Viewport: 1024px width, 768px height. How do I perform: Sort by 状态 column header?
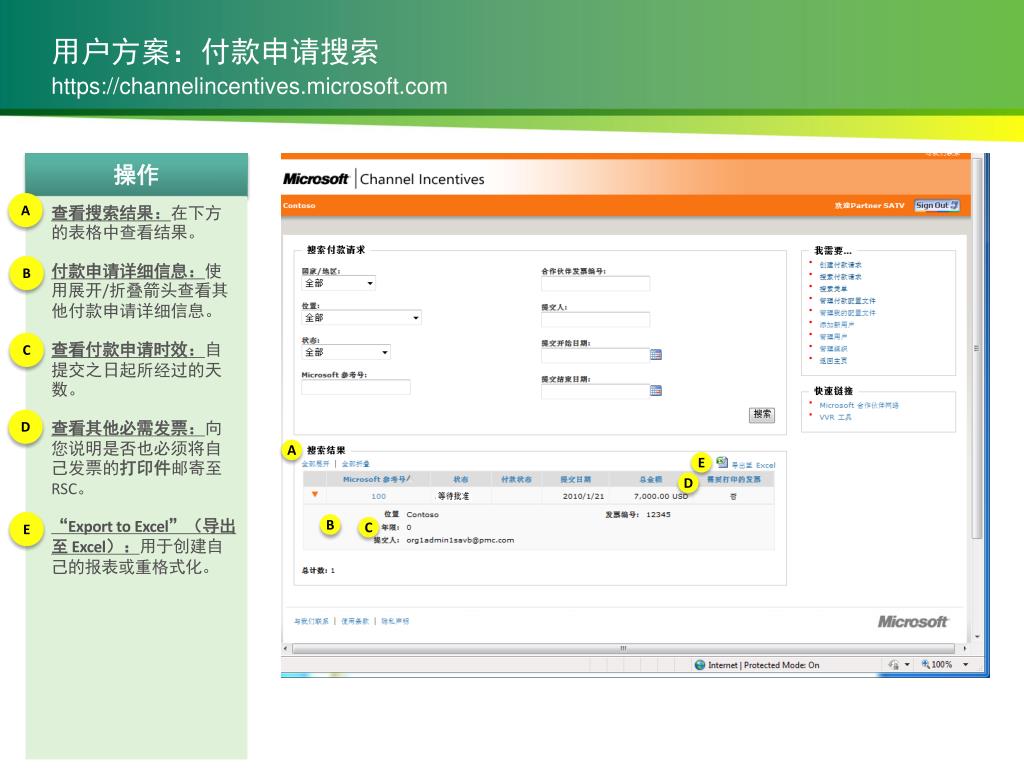click(x=460, y=479)
